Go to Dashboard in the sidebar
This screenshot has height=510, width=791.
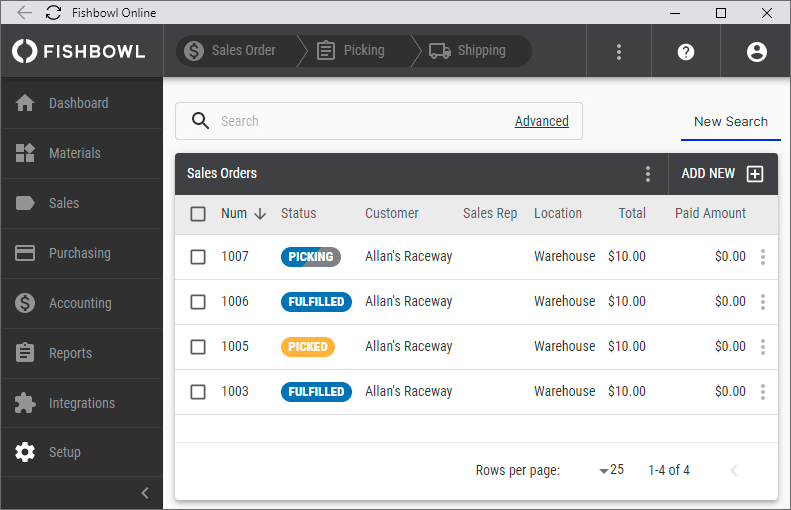(82, 103)
